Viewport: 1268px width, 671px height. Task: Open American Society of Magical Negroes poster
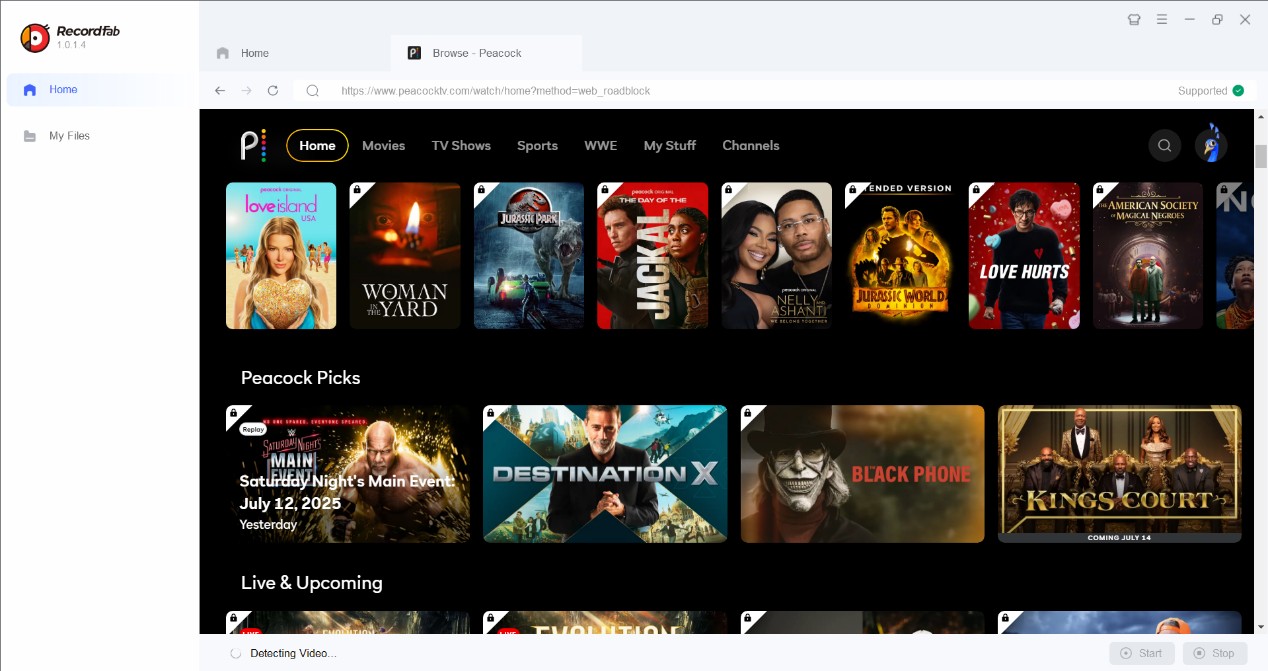(x=1148, y=256)
